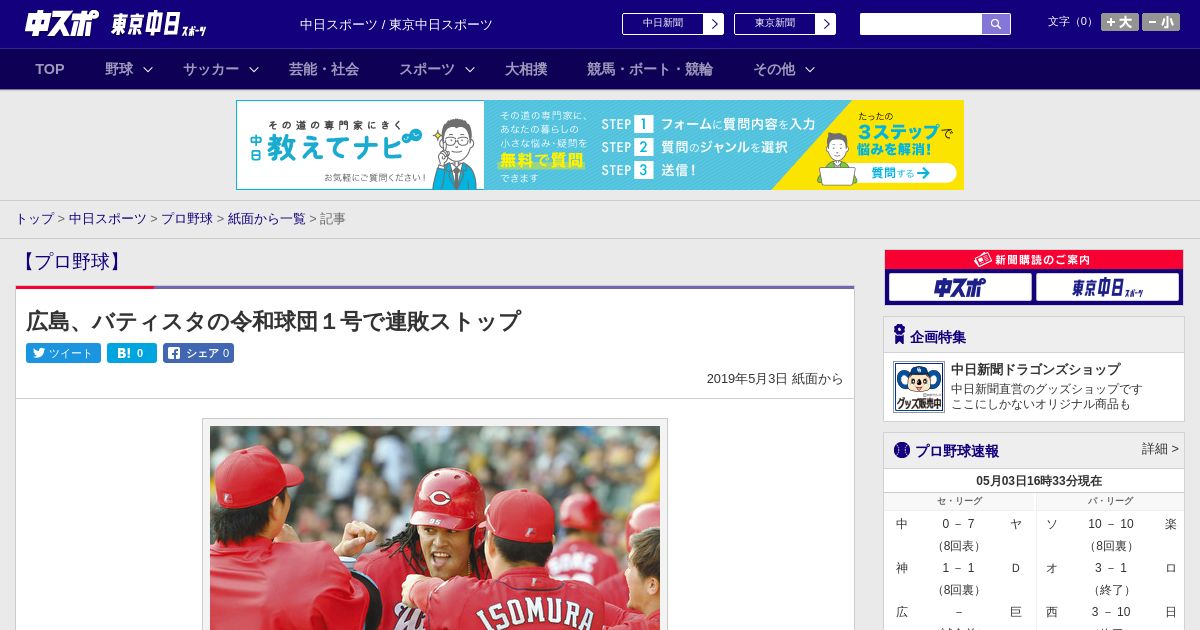Select 大相撲 in navigation bar
1200x630 pixels.
526,69
